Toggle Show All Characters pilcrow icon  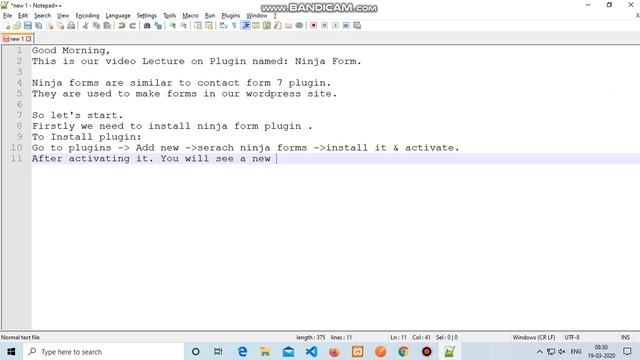(234, 26)
